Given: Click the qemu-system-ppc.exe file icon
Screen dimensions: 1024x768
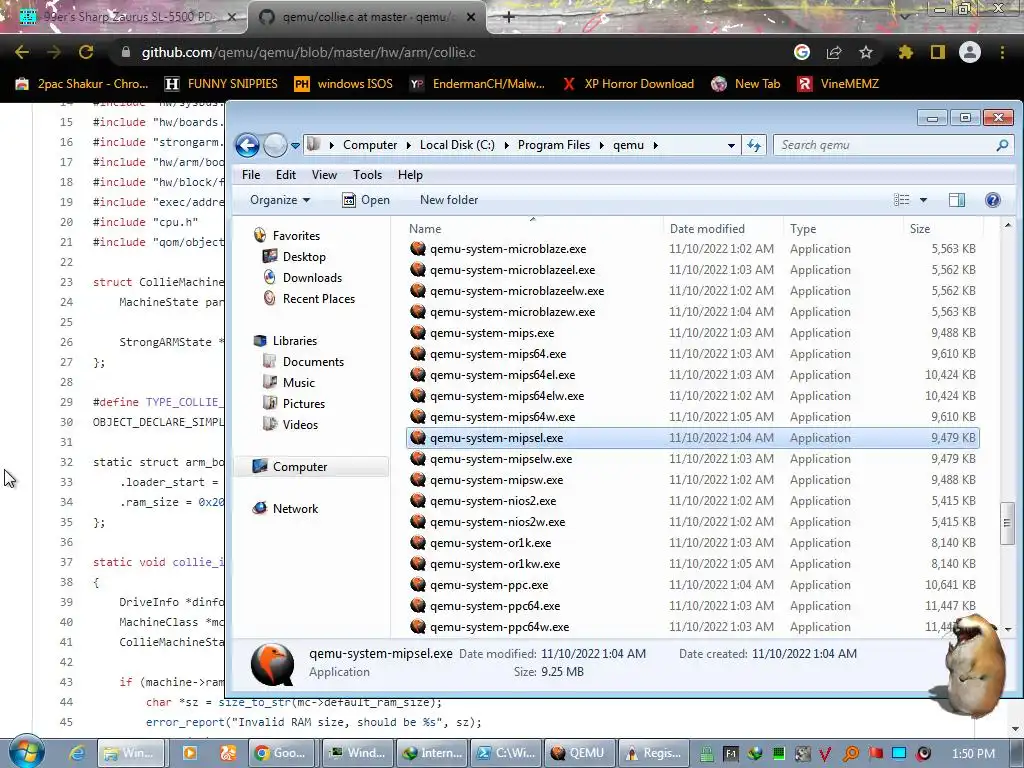Looking at the screenshot, I should click(x=418, y=584).
